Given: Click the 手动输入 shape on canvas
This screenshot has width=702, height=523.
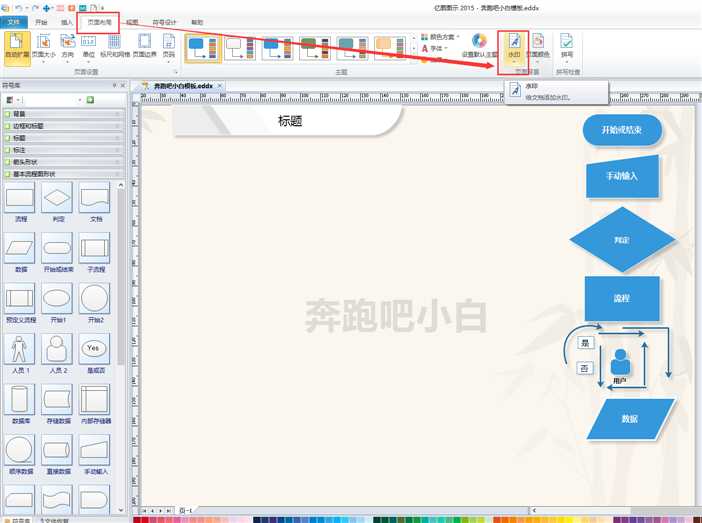Looking at the screenshot, I should pyautogui.click(x=622, y=176).
